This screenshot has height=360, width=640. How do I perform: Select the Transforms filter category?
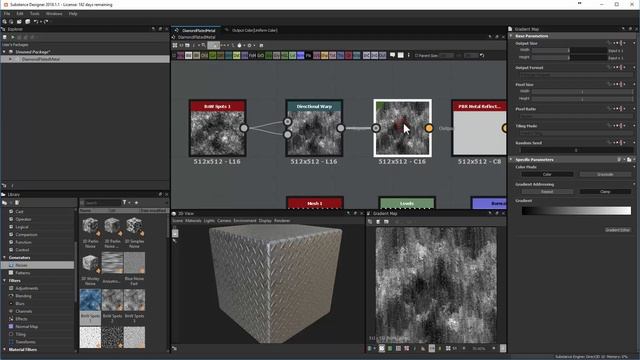25,342
